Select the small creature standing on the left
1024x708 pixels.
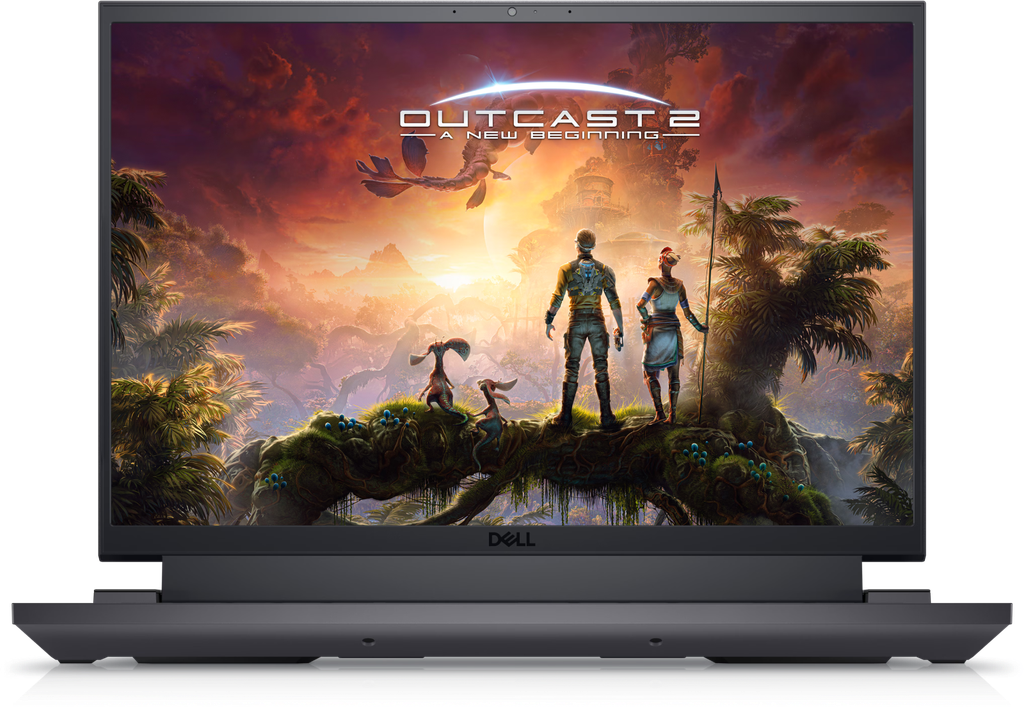tap(440, 375)
